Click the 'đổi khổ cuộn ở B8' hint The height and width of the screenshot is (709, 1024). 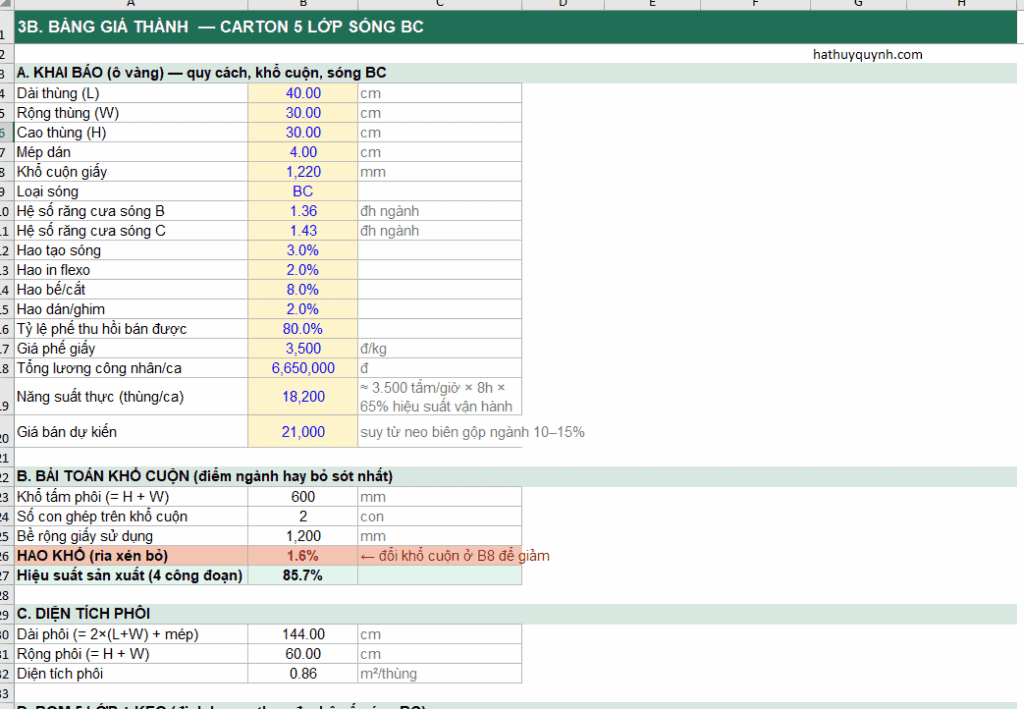click(x=455, y=556)
